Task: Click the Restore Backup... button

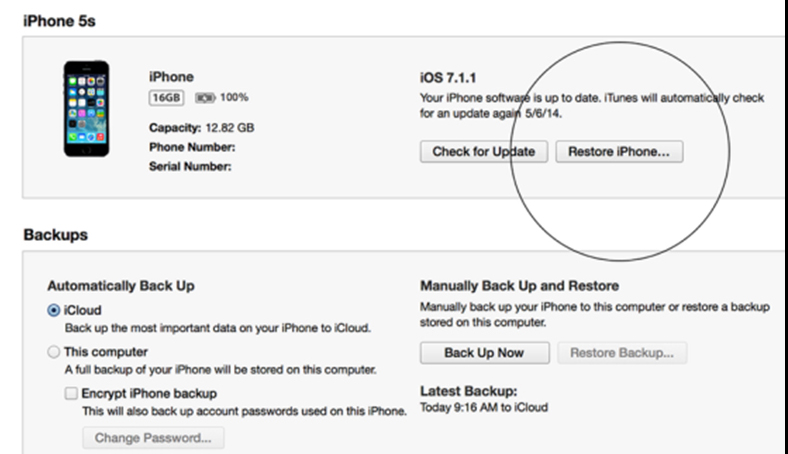Action: pos(622,353)
